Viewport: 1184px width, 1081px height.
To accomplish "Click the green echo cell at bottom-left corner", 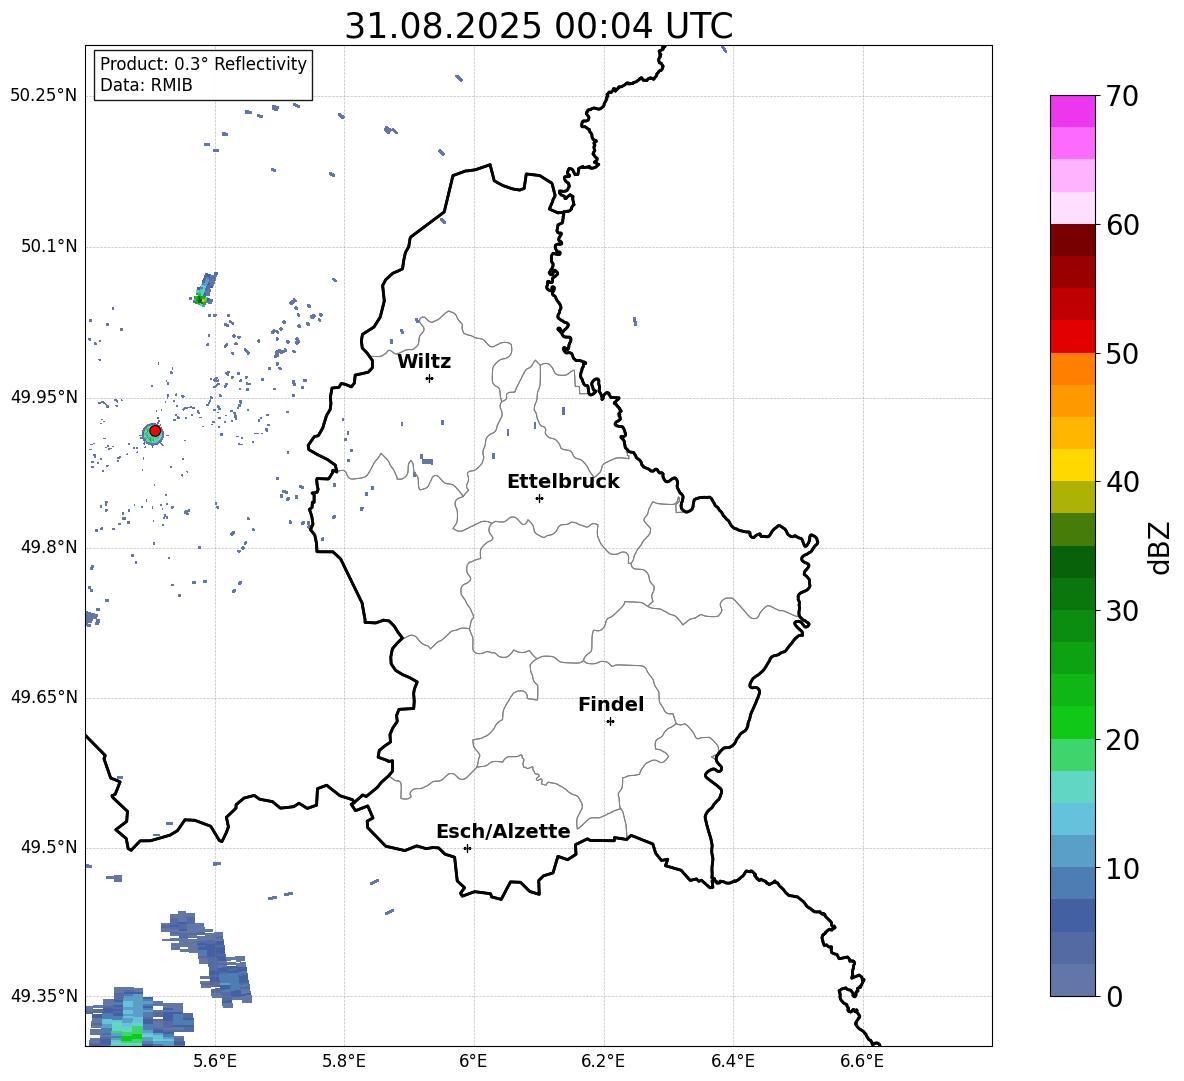I will 131,1036.
